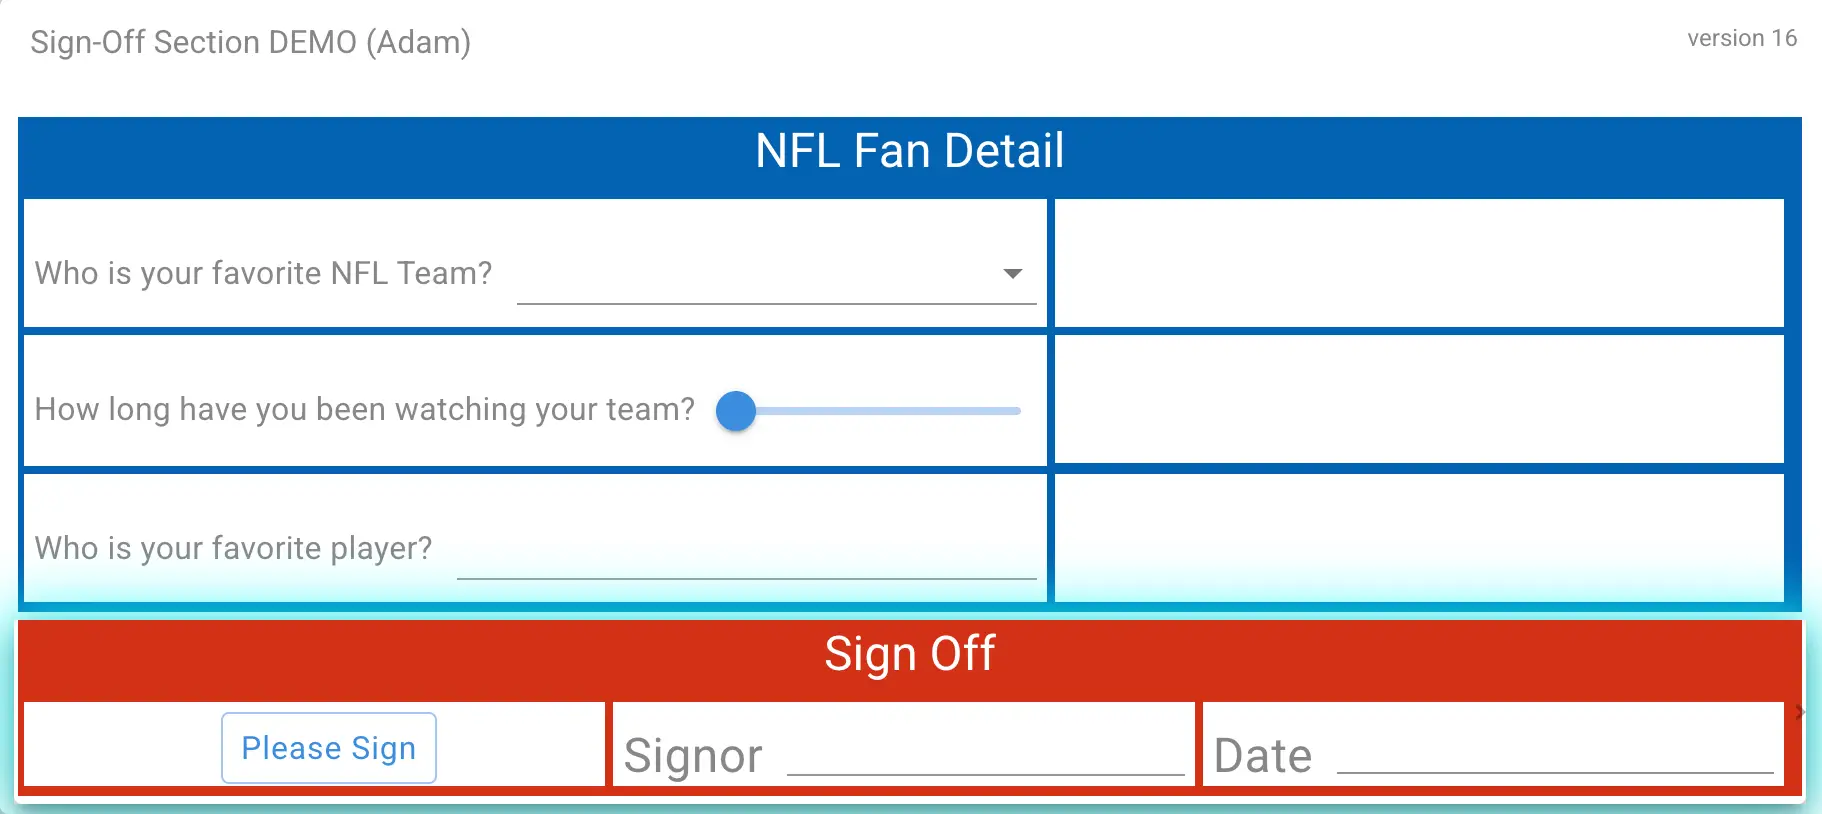The width and height of the screenshot is (1822, 814).
Task: Click the Signor label text
Action: 693,756
